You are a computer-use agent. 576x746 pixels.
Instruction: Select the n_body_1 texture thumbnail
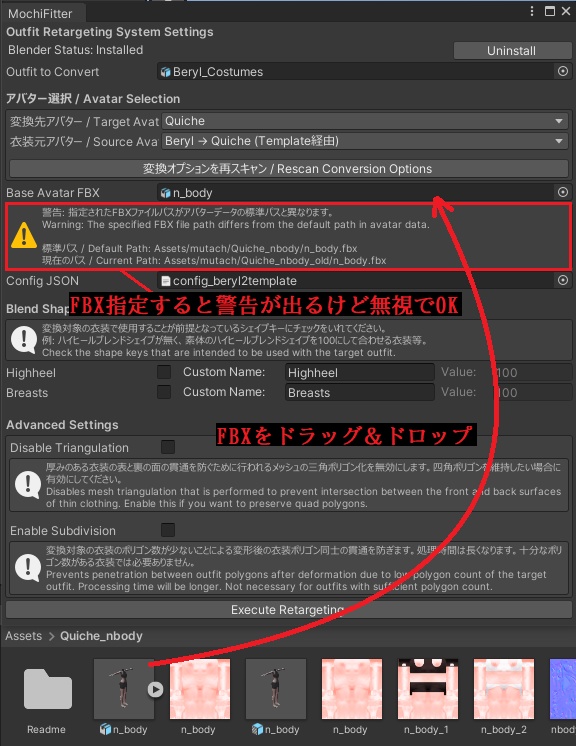tap(428, 688)
